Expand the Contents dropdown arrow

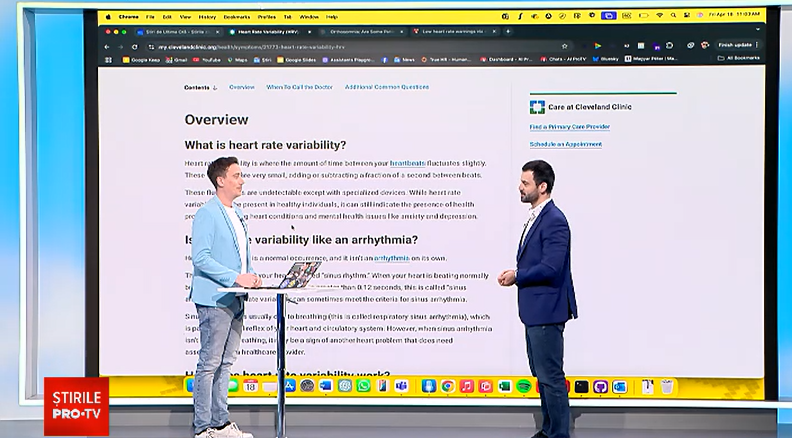coord(215,88)
